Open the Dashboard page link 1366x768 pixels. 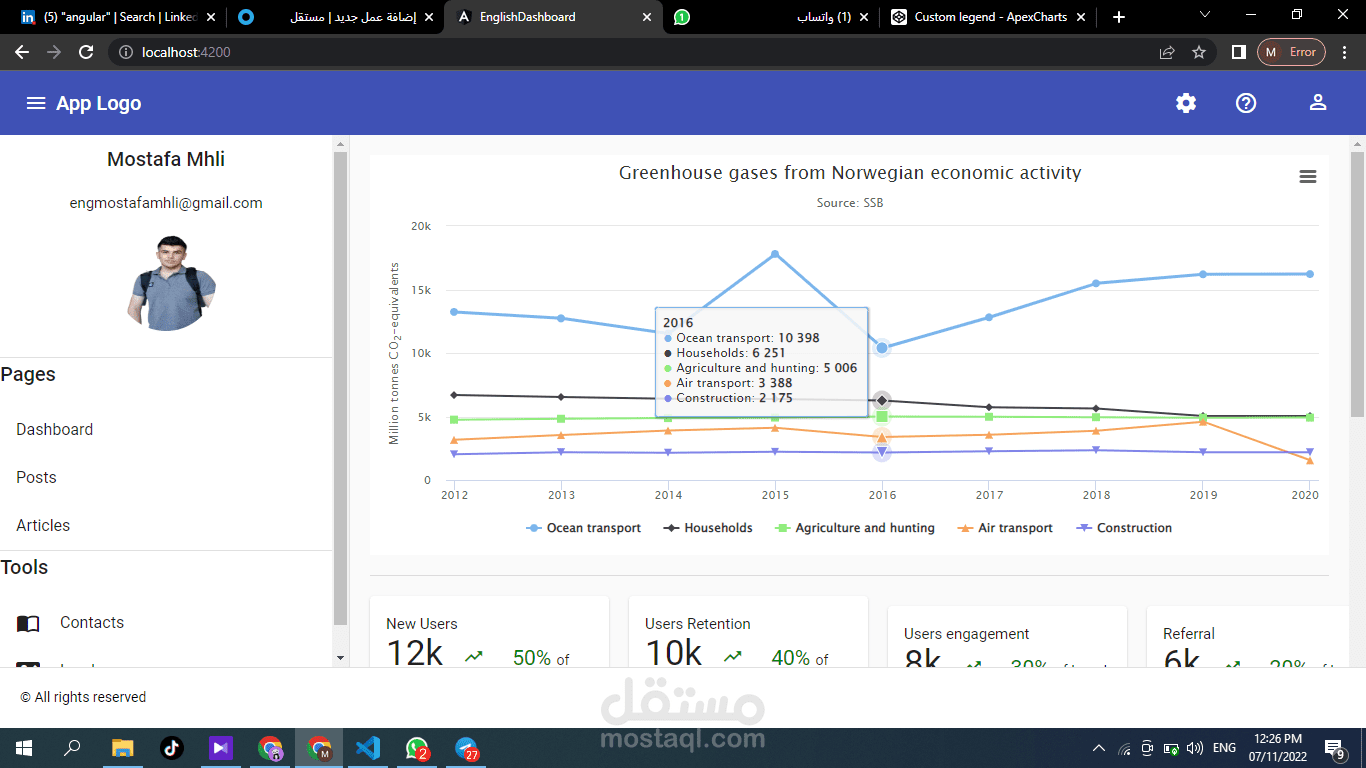click(54, 429)
